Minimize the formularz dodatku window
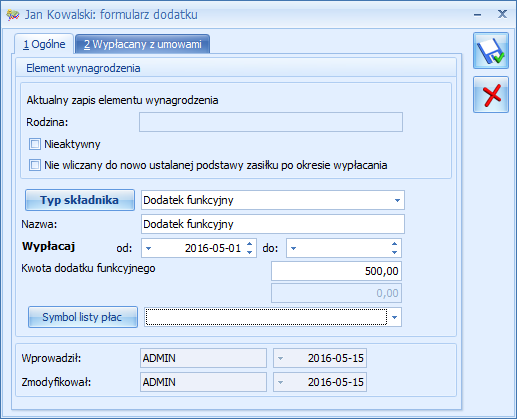 [x=477, y=15]
